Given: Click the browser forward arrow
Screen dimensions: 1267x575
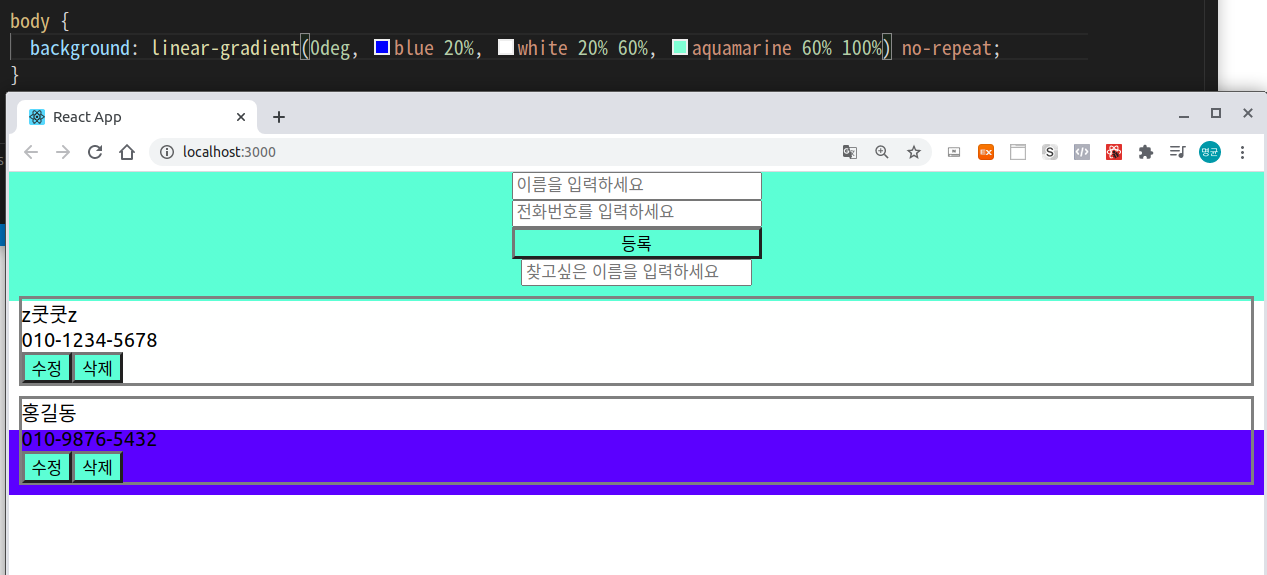Looking at the screenshot, I should tap(63, 152).
